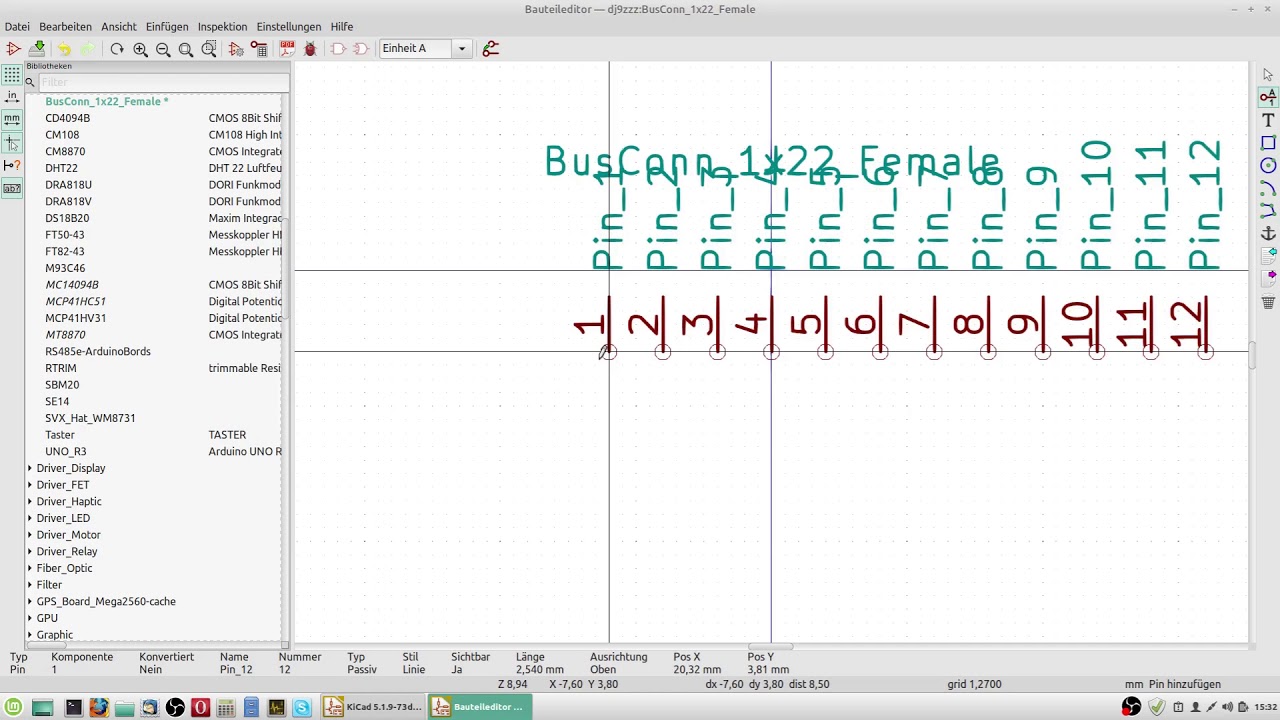Screen dimensions: 1280x720
Task: Activate the add pin tool
Action: [x=1268, y=97]
